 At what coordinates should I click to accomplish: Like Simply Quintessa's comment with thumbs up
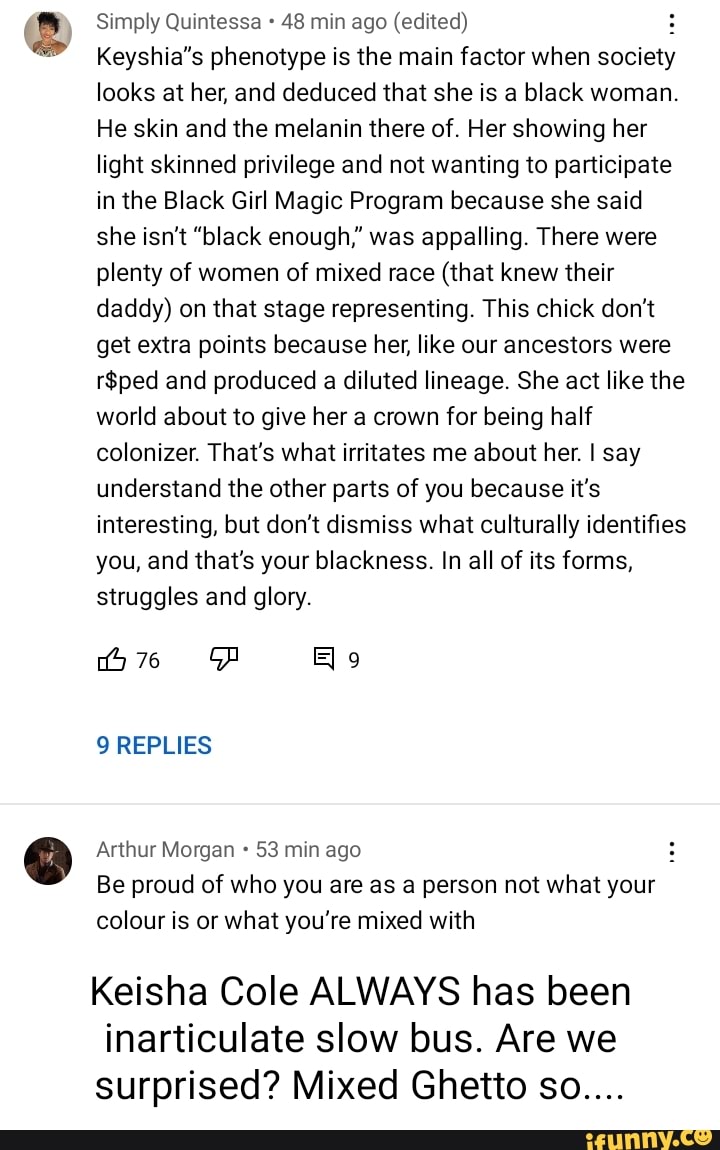coord(111,659)
